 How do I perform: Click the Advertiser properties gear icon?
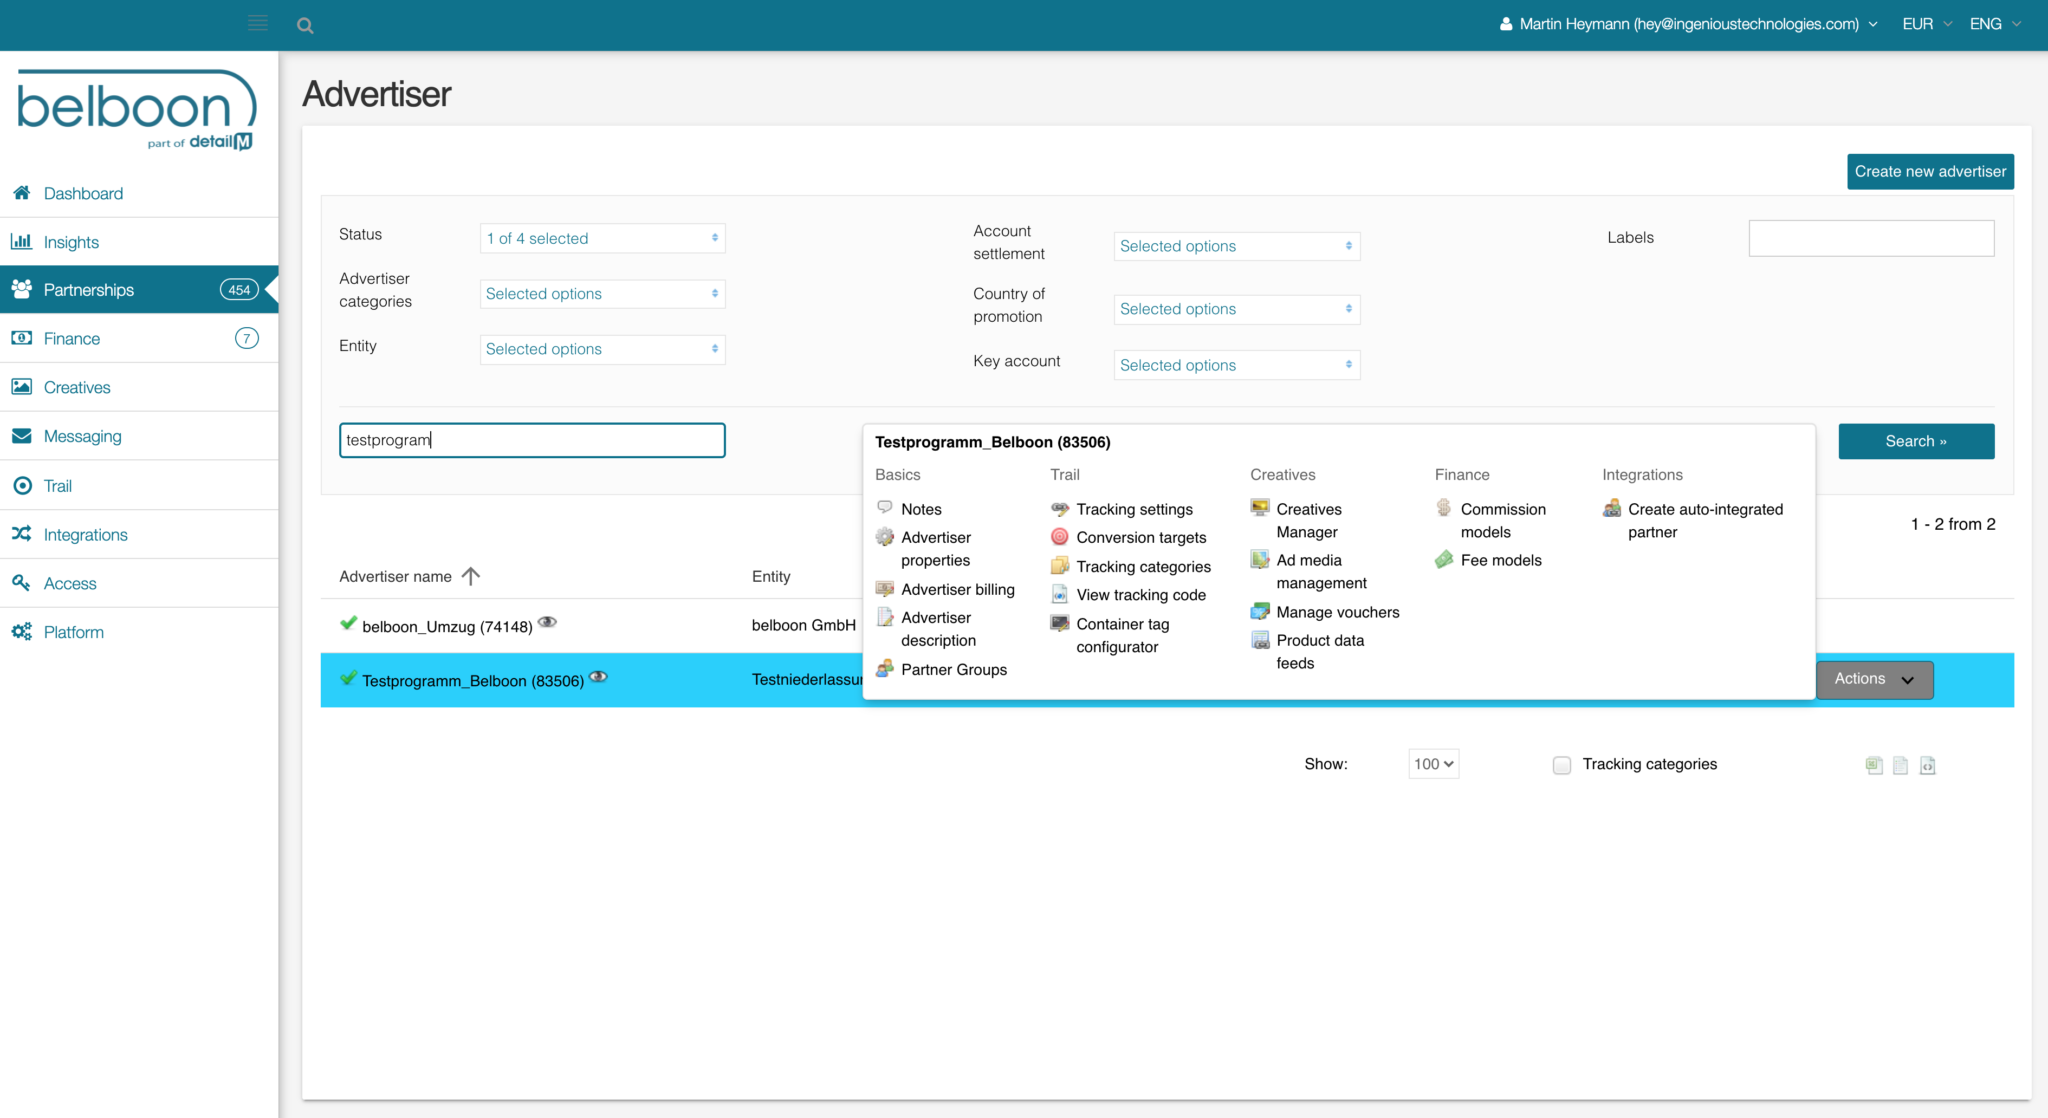click(885, 537)
